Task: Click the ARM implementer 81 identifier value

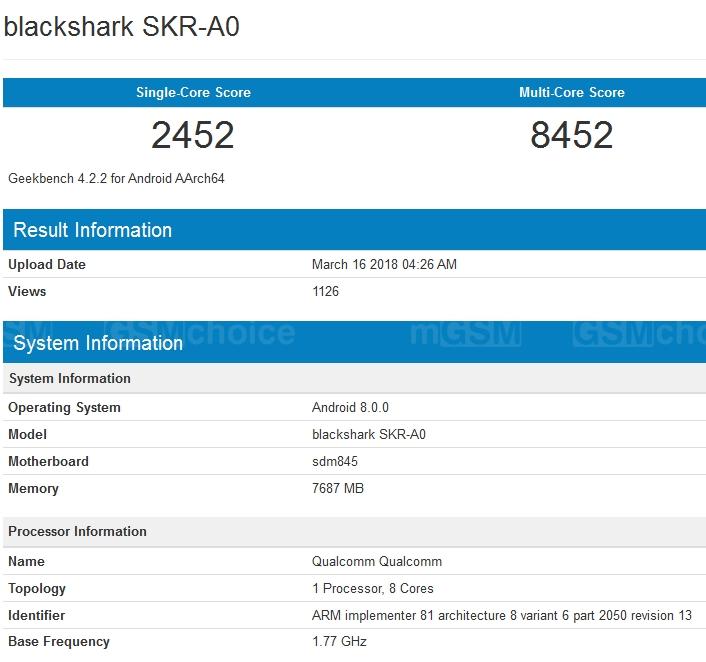Action: pyautogui.click(x=502, y=616)
